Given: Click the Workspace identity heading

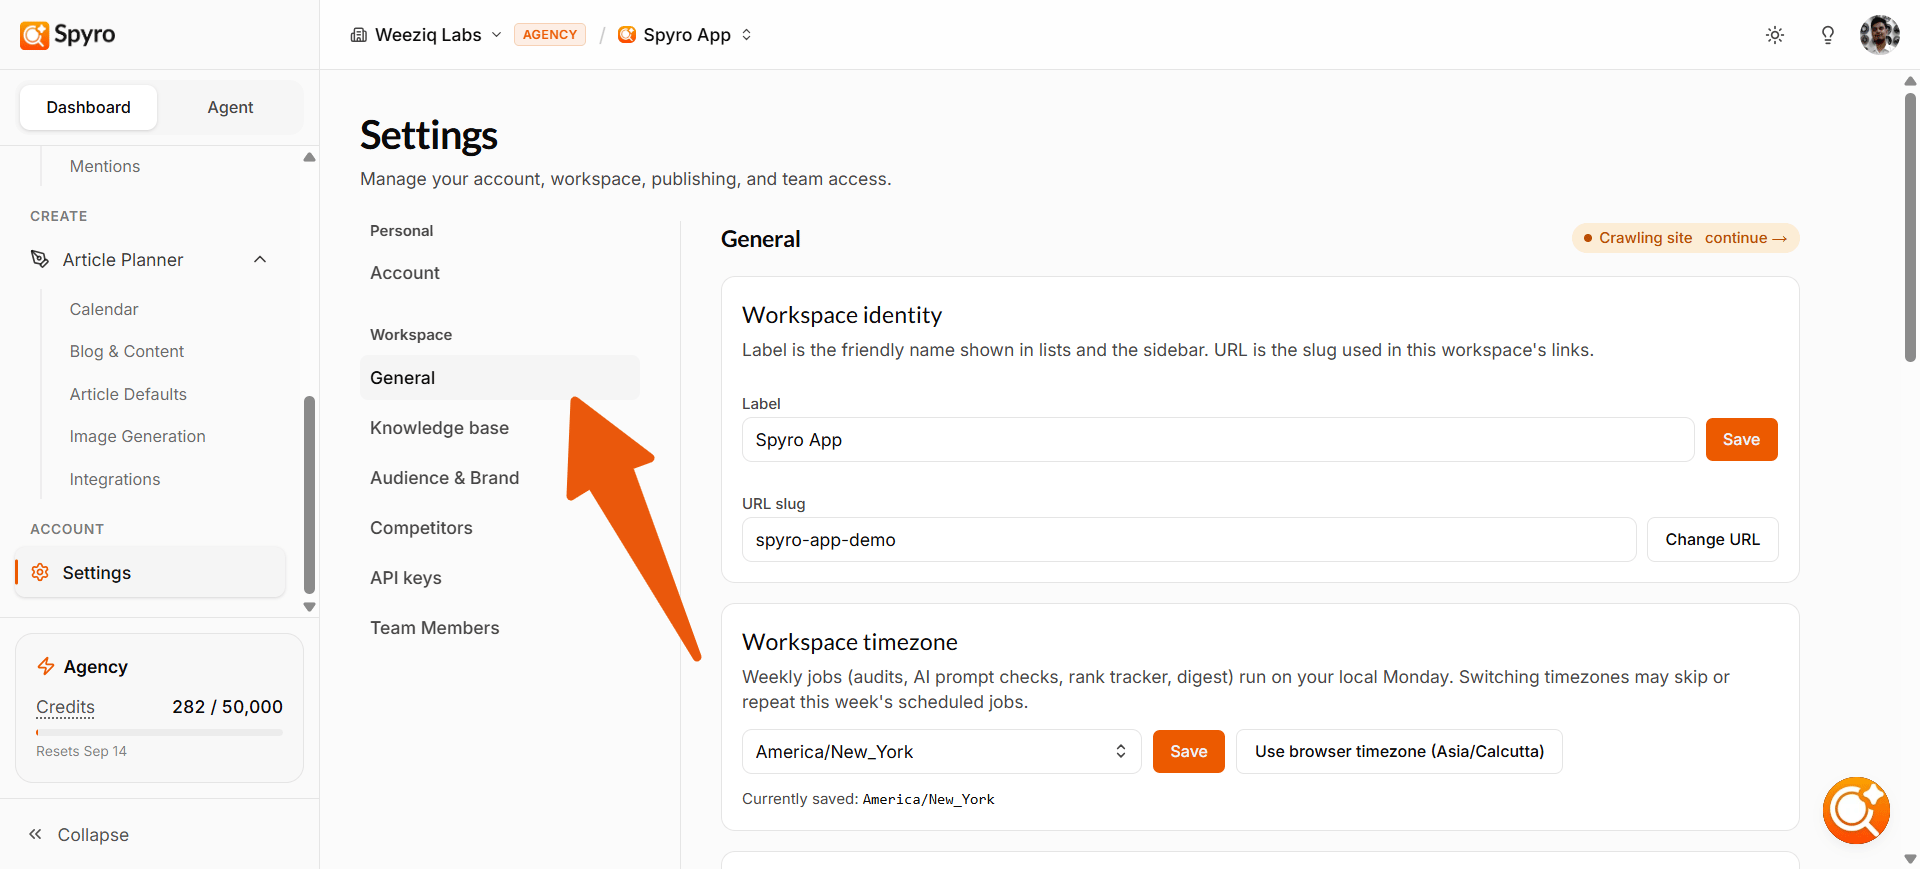Looking at the screenshot, I should [x=842, y=315].
